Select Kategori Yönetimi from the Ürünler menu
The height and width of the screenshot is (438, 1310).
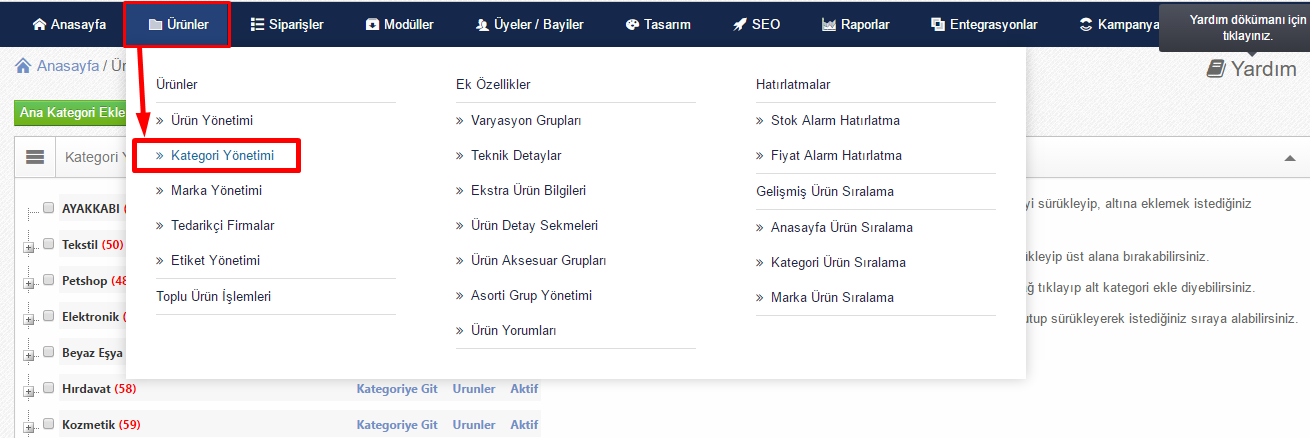coord(221,155)
